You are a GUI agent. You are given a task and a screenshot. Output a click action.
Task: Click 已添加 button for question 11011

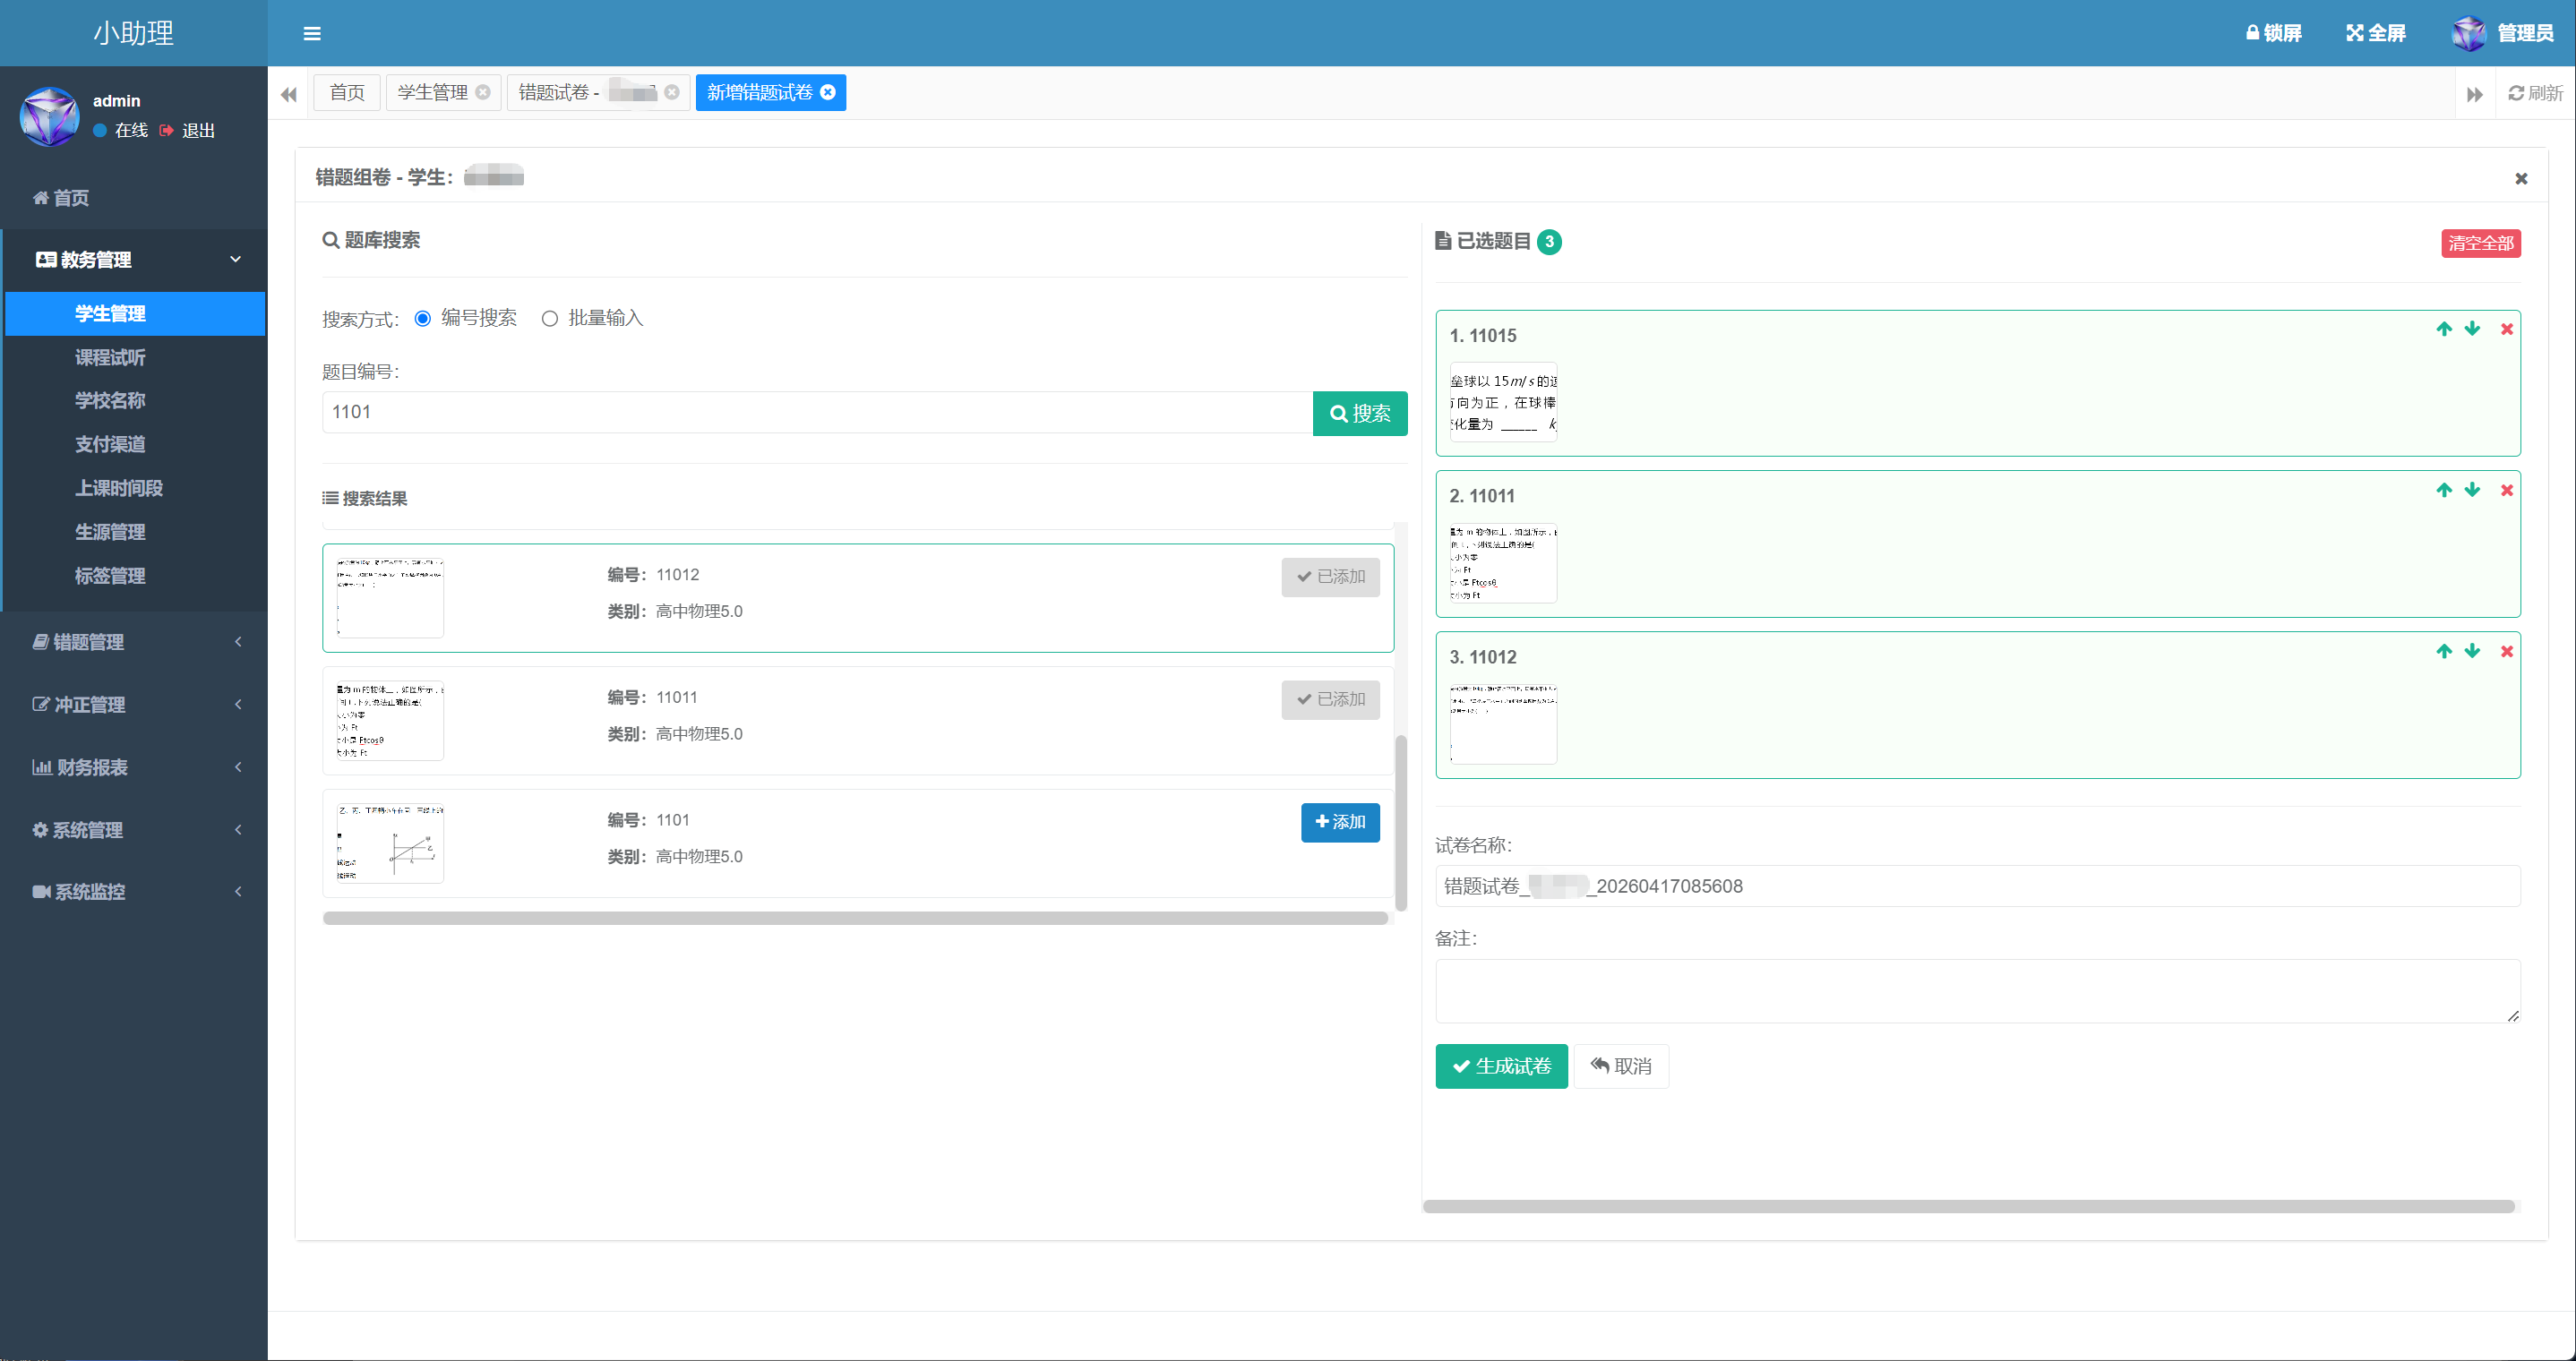(1330, 700)
